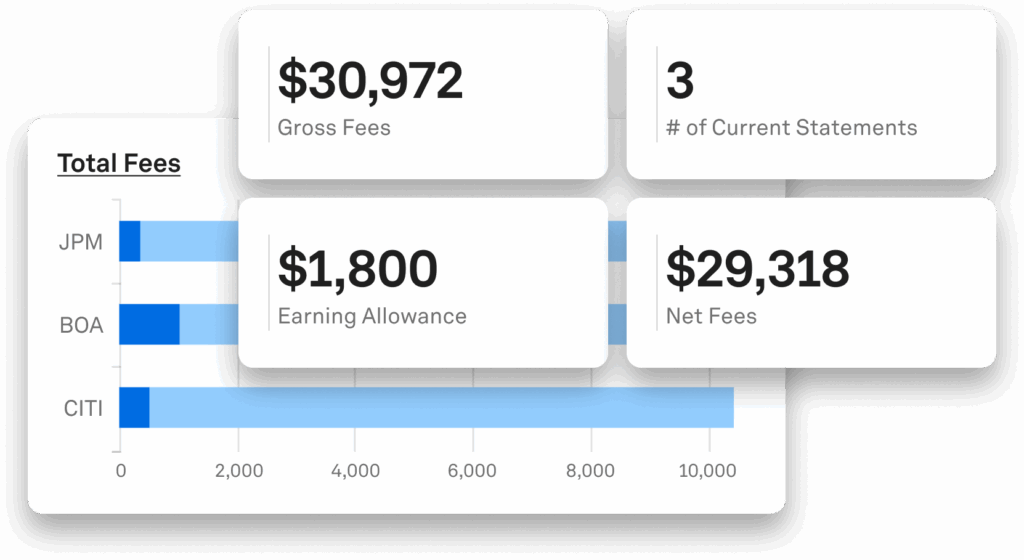The height and width of the screenshot is (560, 1024).
Task: Click the 10,000 x-axis tick label
Action: pyautogui.click(x=709, y=470)
